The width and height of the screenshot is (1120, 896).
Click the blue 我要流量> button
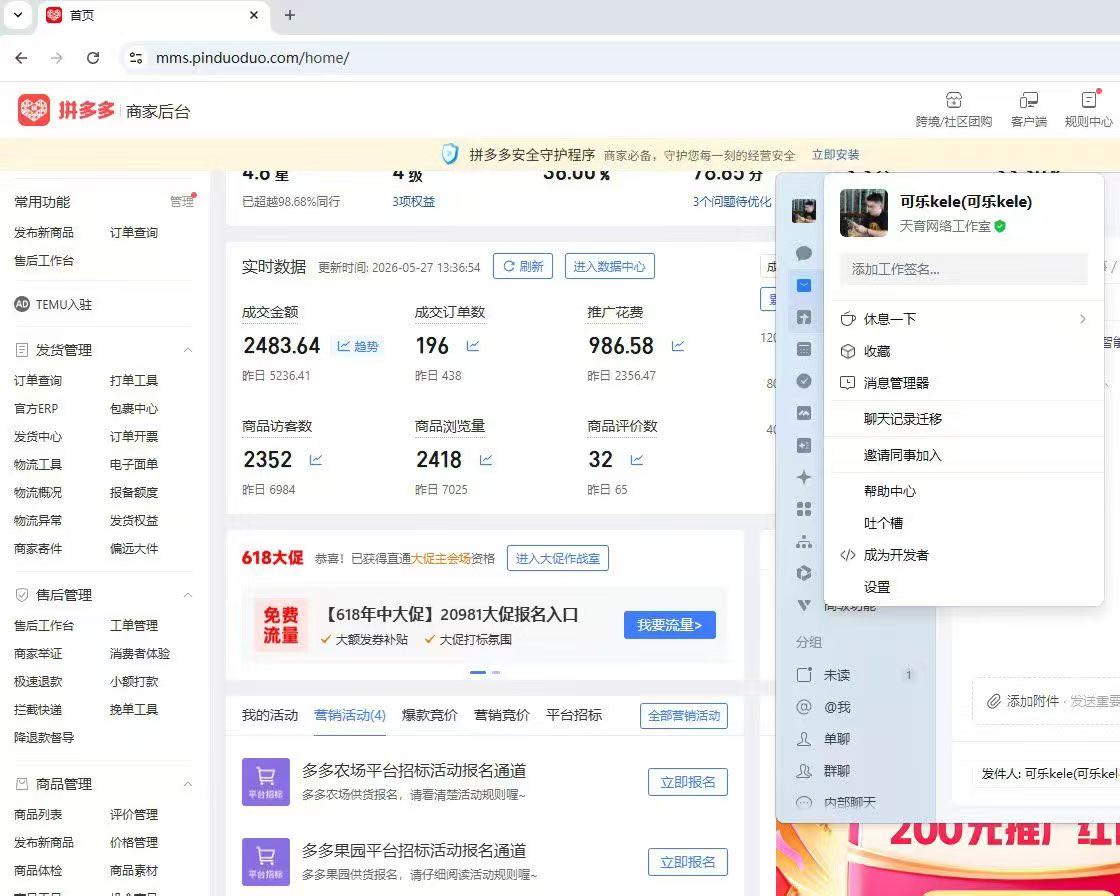click(669, 625)
